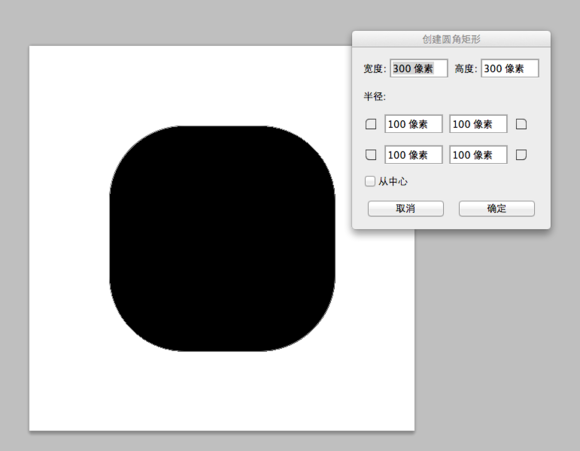The image size is (580, 451).
Task: Click the 高度 label text
Action: pyautogui.click(x=466, y=69)
